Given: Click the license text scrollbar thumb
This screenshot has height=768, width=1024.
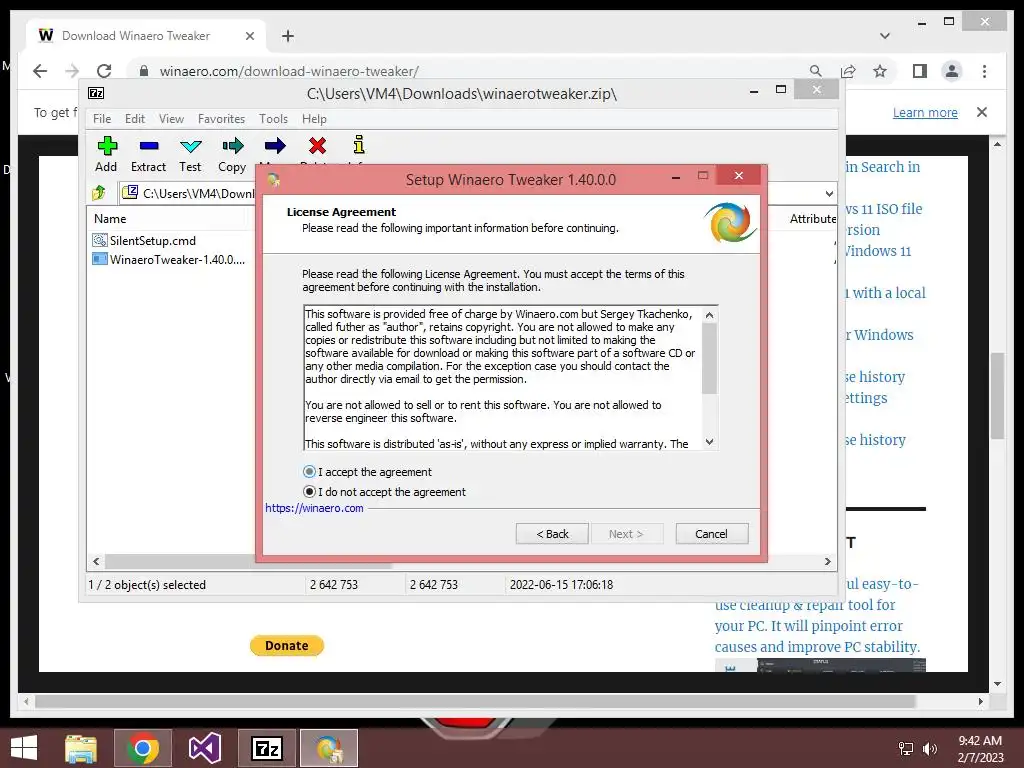Looking at the screenshot, I should point(710,359).
